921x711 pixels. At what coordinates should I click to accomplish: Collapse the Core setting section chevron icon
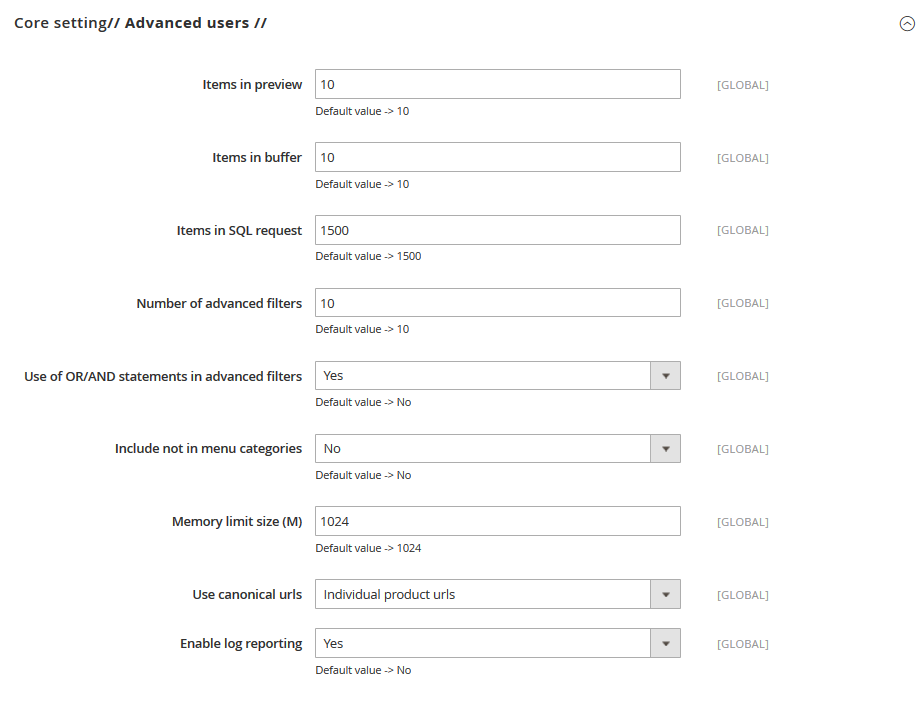(907, 24)
